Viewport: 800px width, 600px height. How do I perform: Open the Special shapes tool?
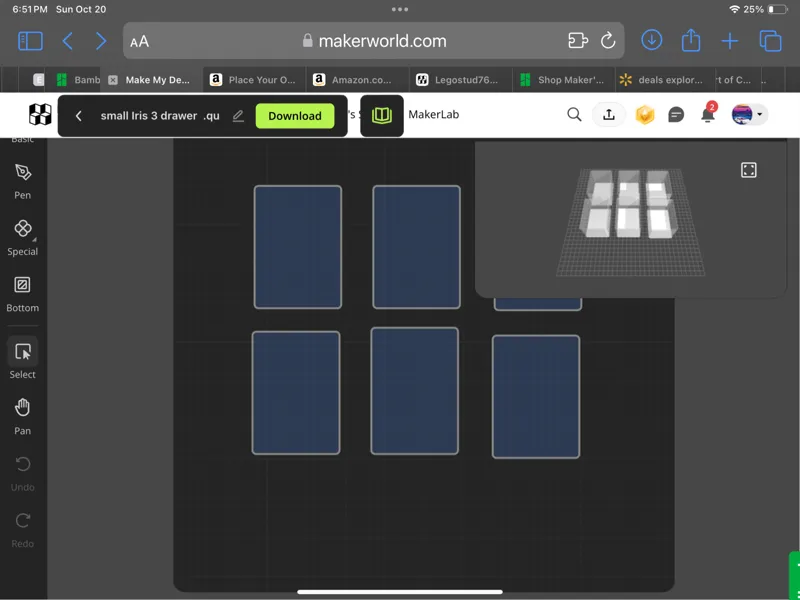click(x=22, y=237)
